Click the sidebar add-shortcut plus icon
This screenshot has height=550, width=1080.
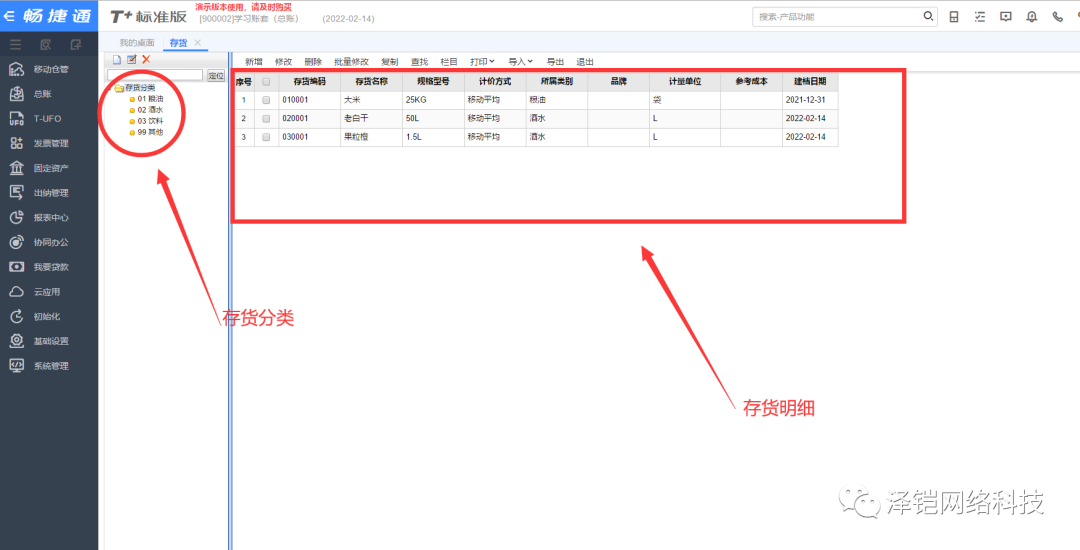click(76, 45)
